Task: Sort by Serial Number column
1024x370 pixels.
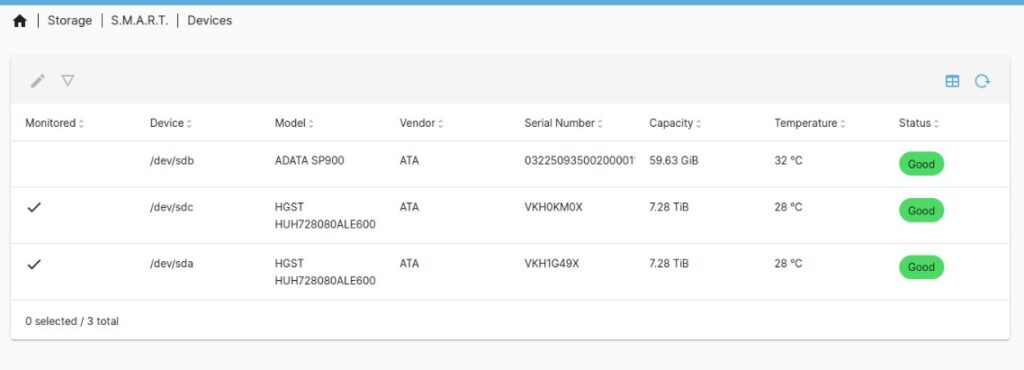Action: coord(563,123)
